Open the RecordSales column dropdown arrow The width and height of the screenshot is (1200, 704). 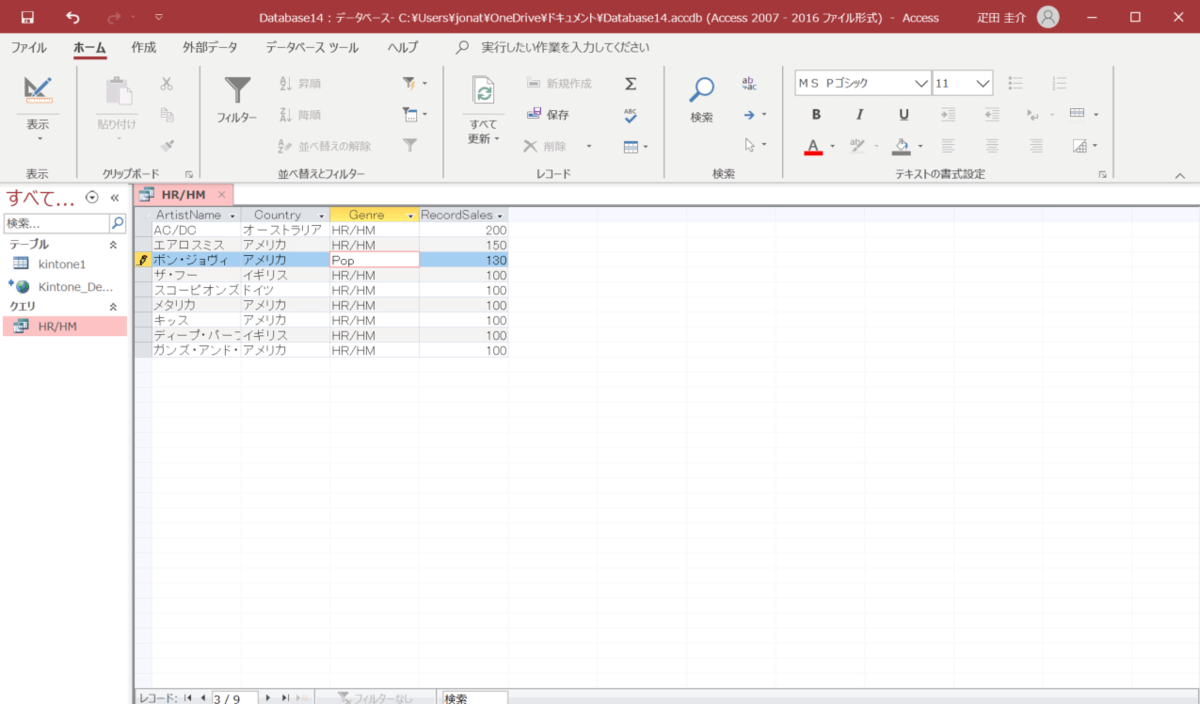click(x=500, y=215)
